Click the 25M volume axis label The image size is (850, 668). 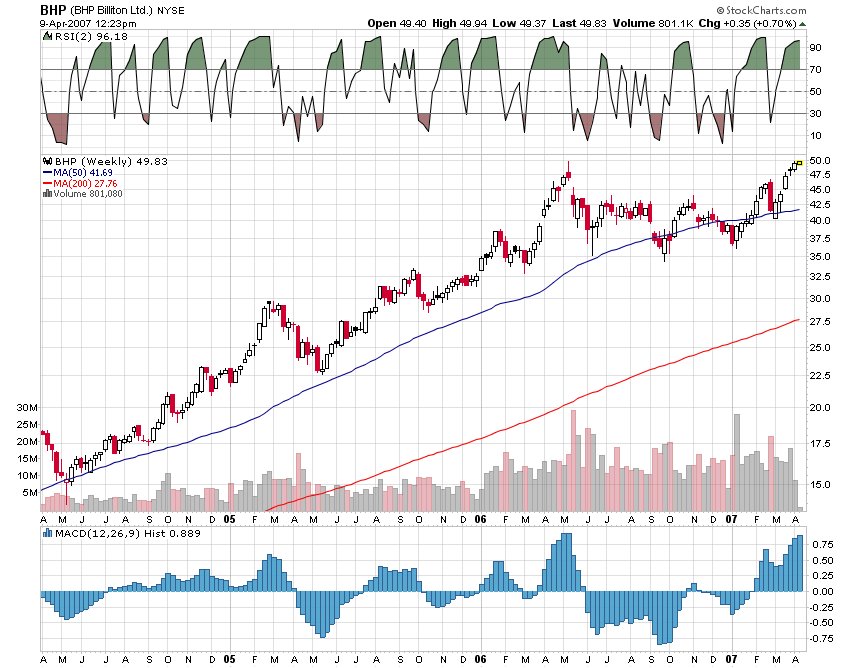tap(27, 425)
